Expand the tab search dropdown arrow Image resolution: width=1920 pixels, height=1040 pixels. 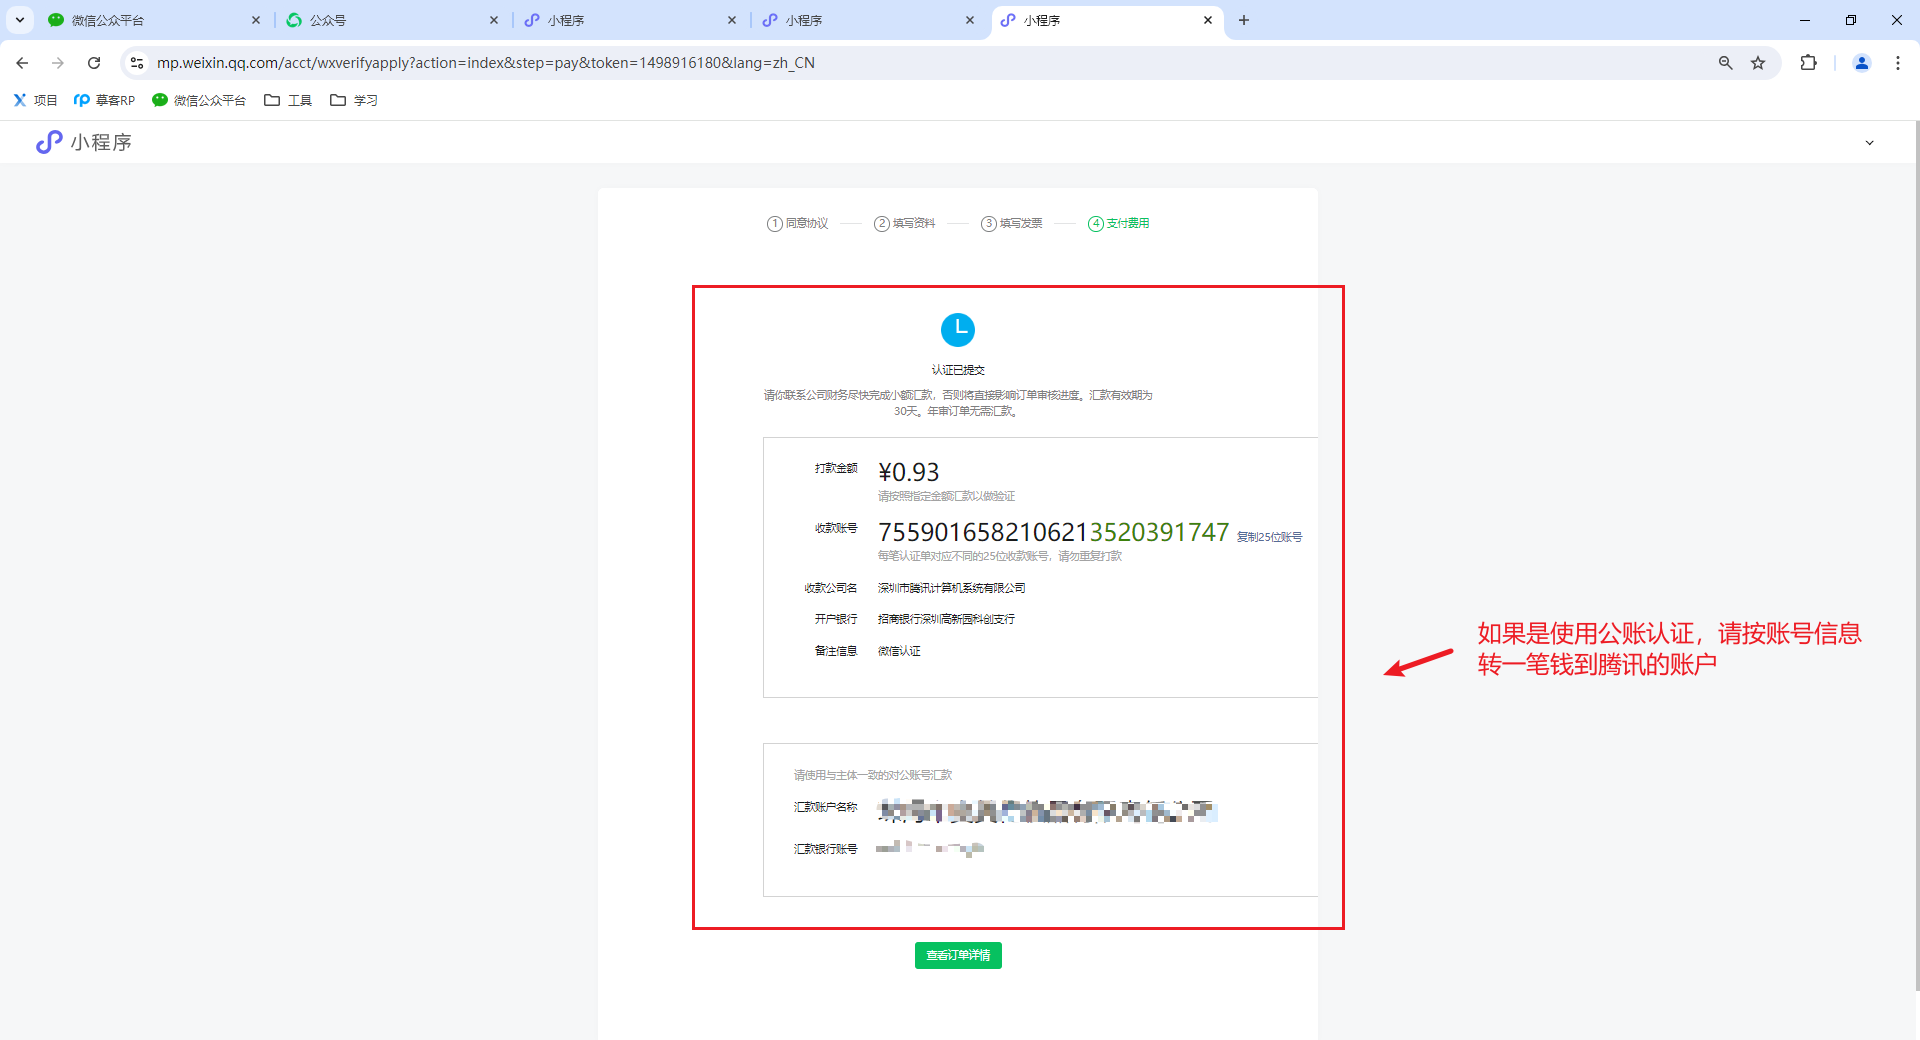(x=20, y=20)
